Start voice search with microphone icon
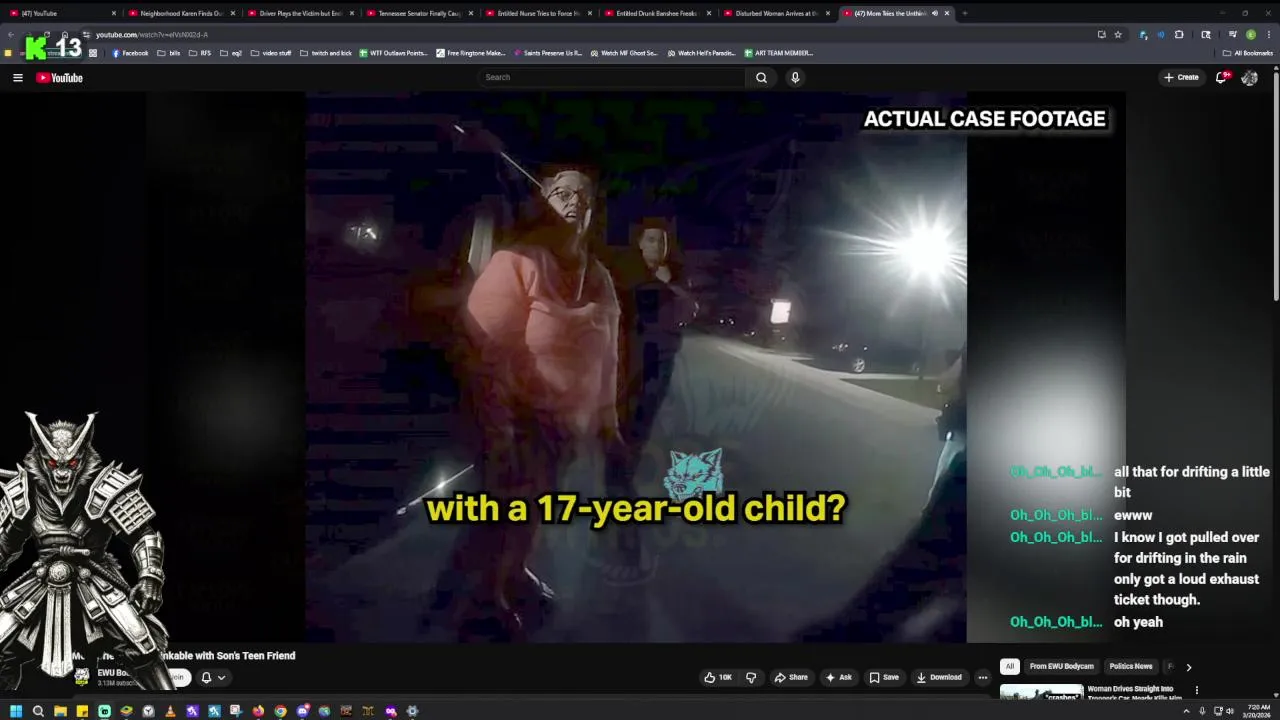 pyautogui.click(x=795, y=77)
